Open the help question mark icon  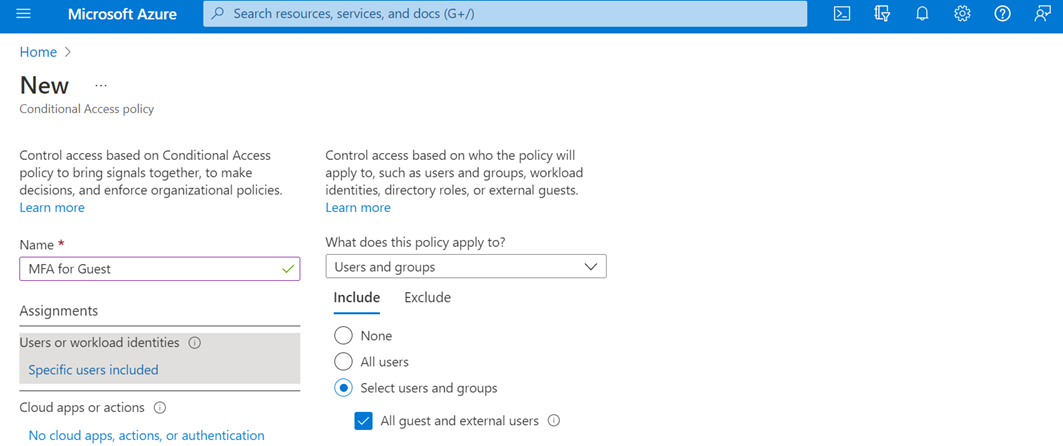pyautogui.click(x=1002, y=14)
